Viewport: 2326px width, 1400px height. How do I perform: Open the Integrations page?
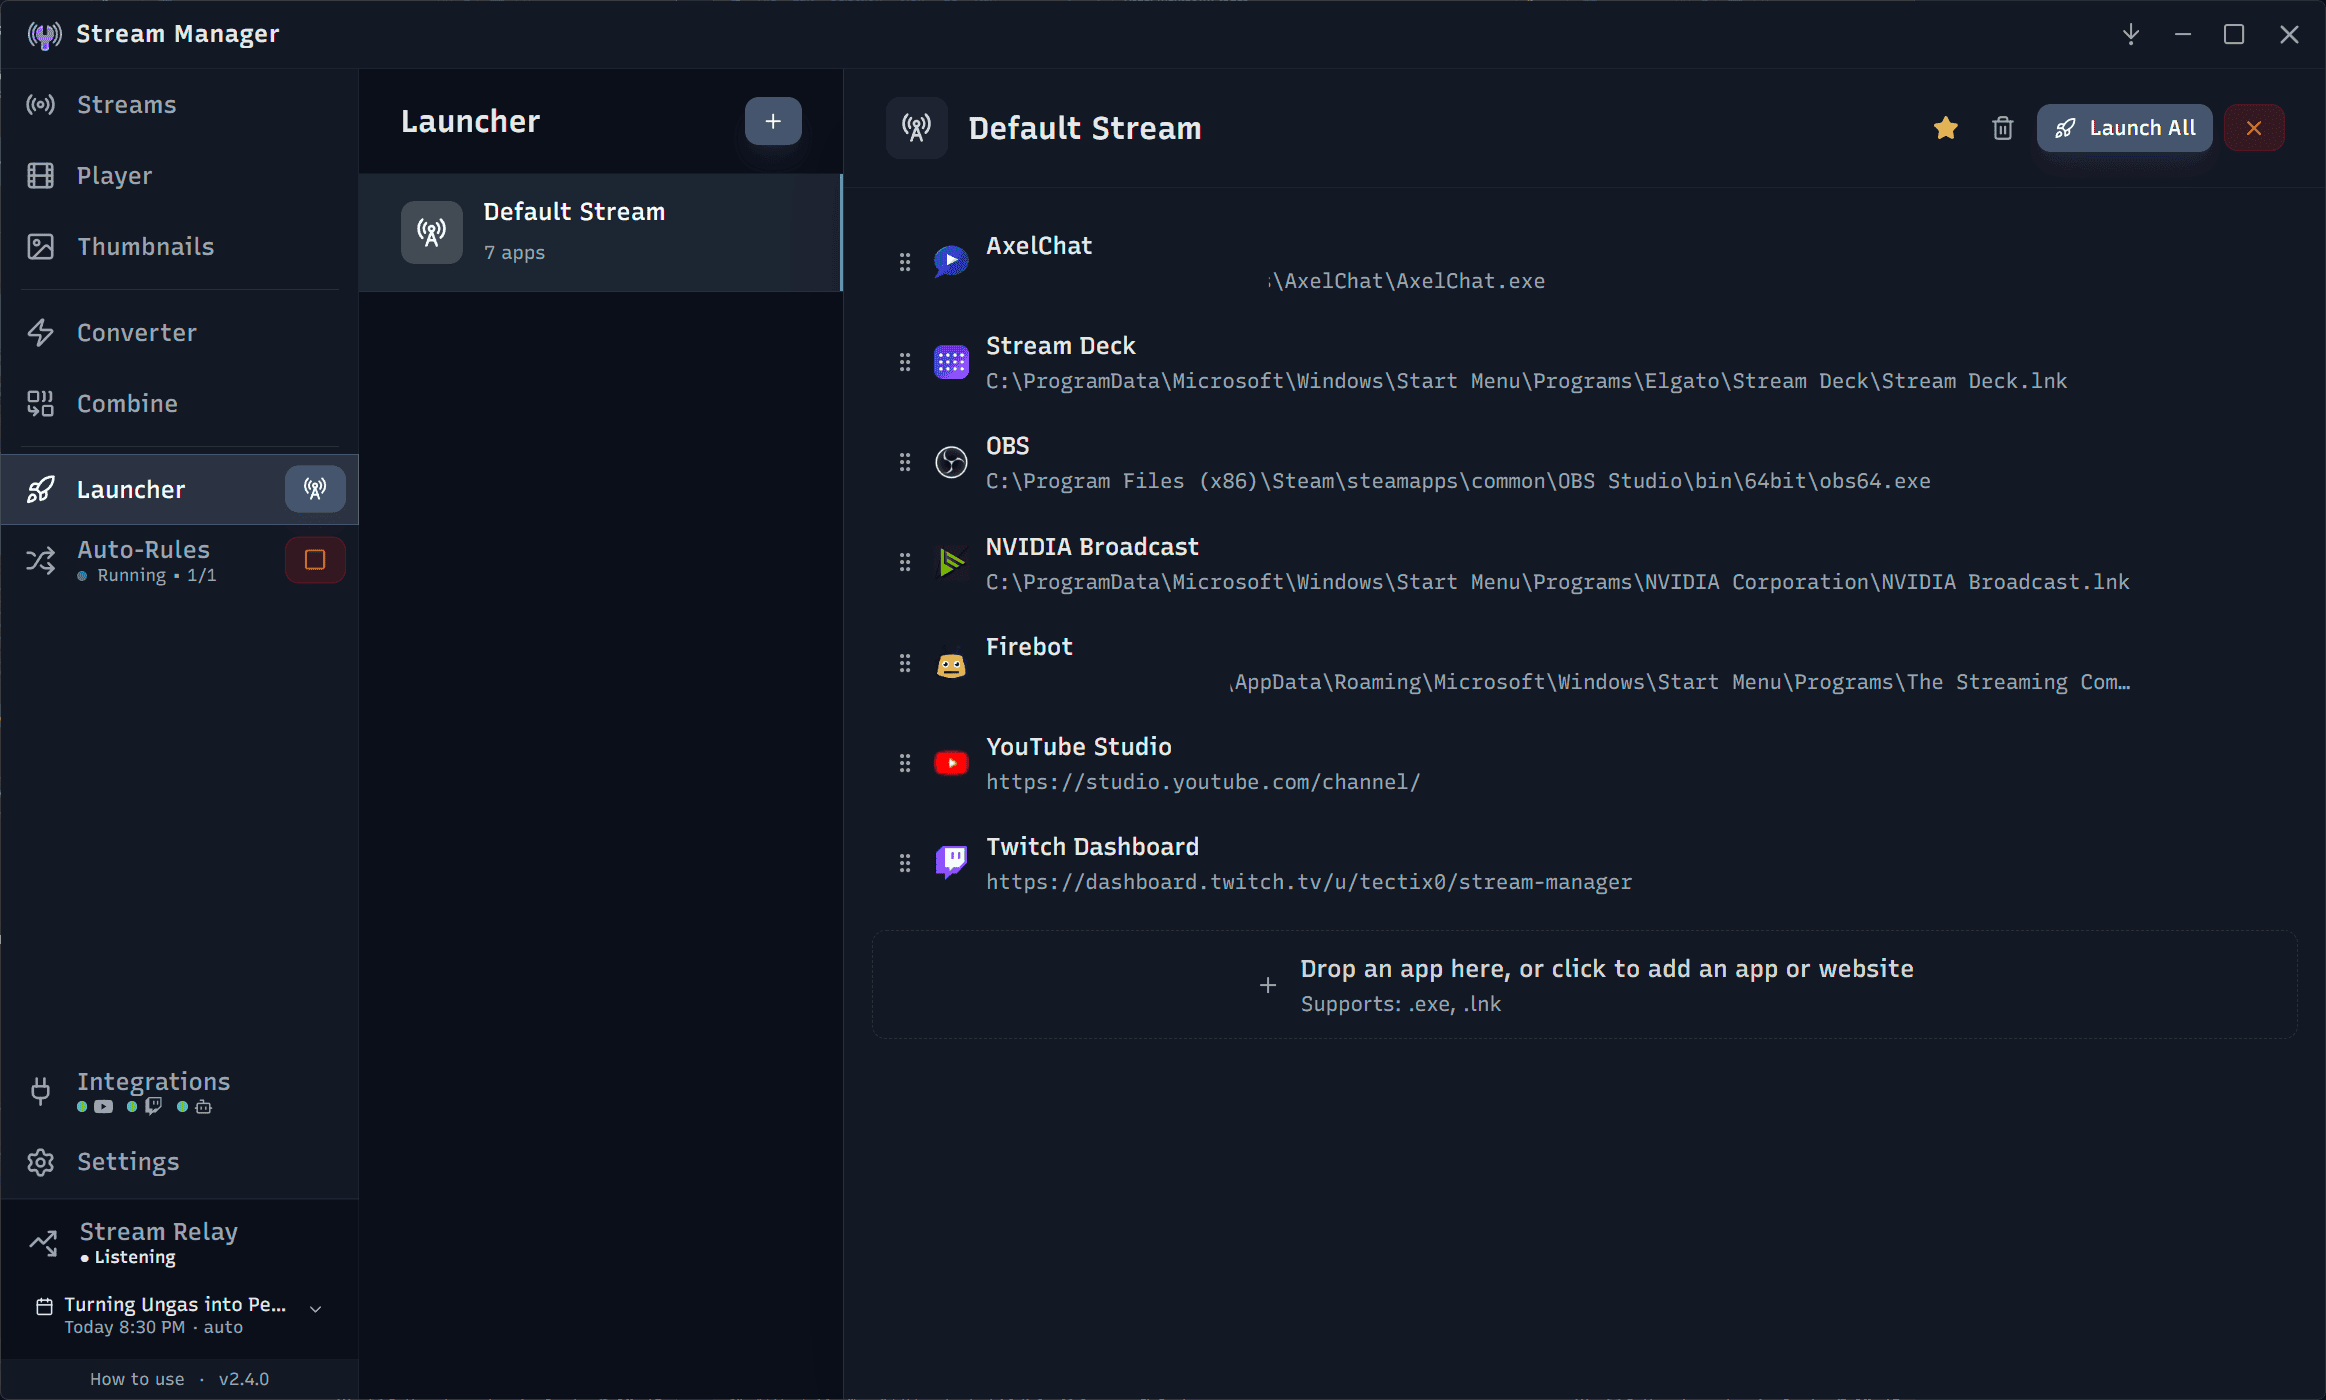click(x=179, y=1090)
